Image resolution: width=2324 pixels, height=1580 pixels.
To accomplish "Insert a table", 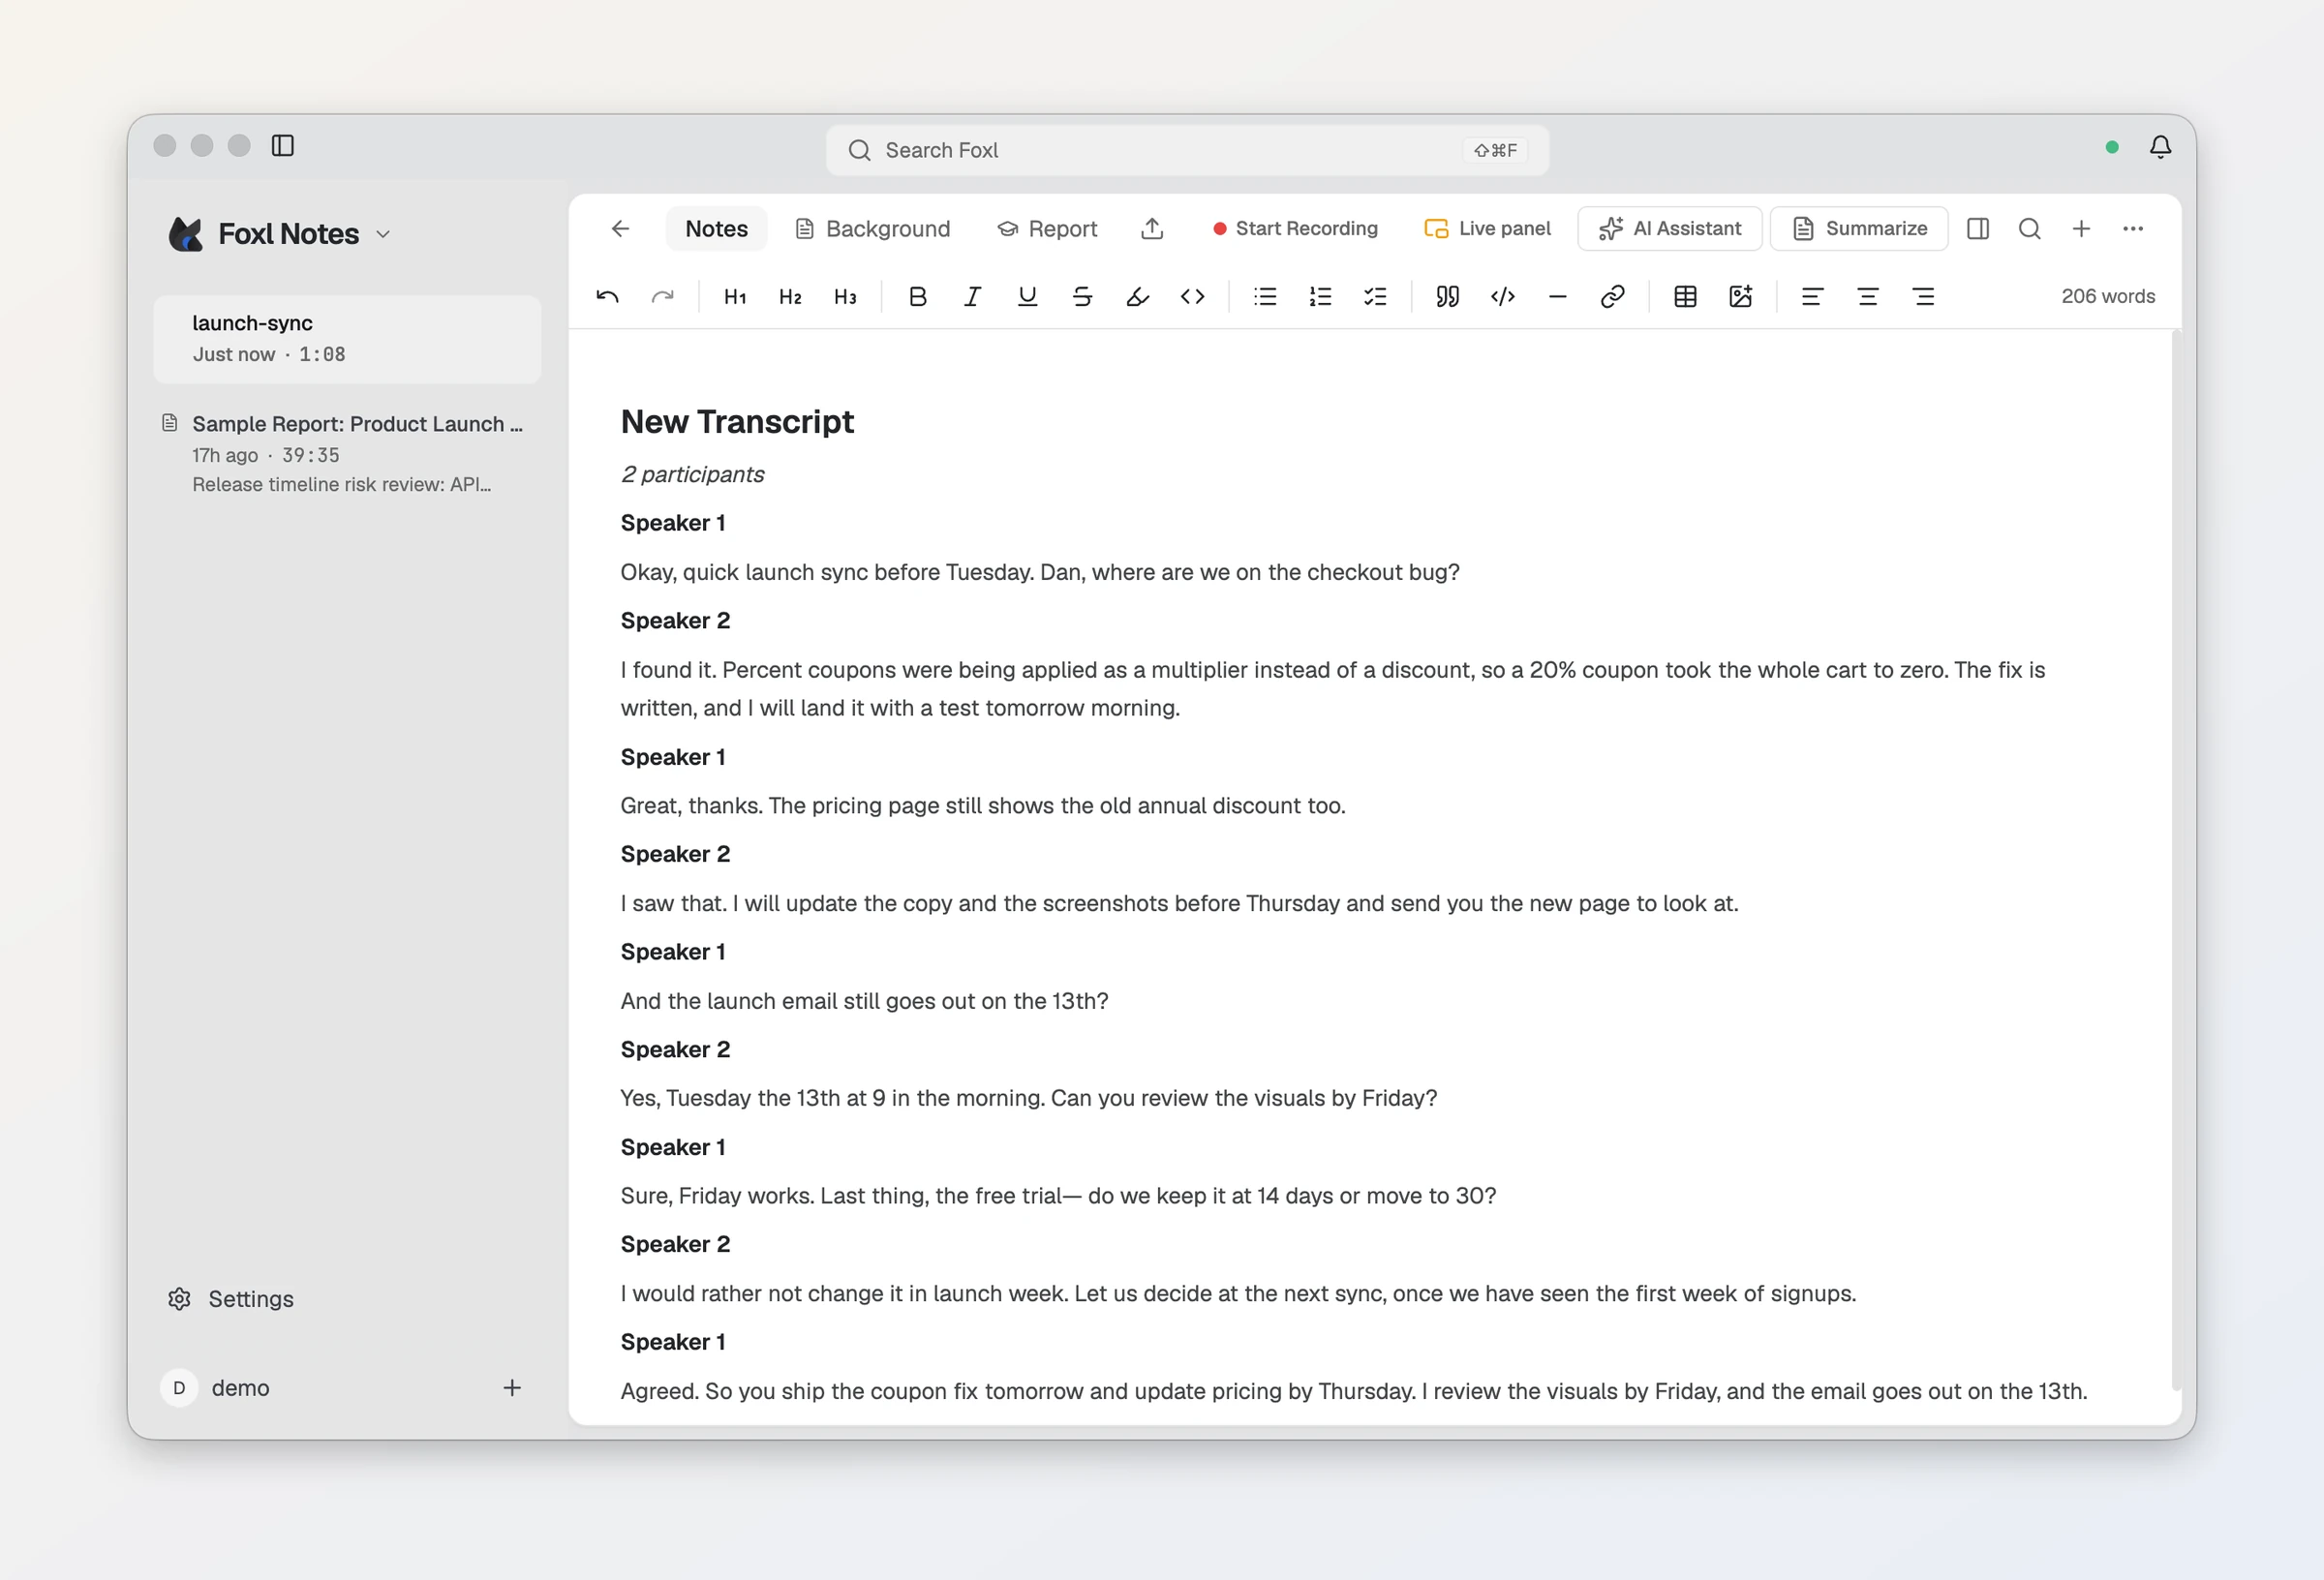I will 1685,296.
